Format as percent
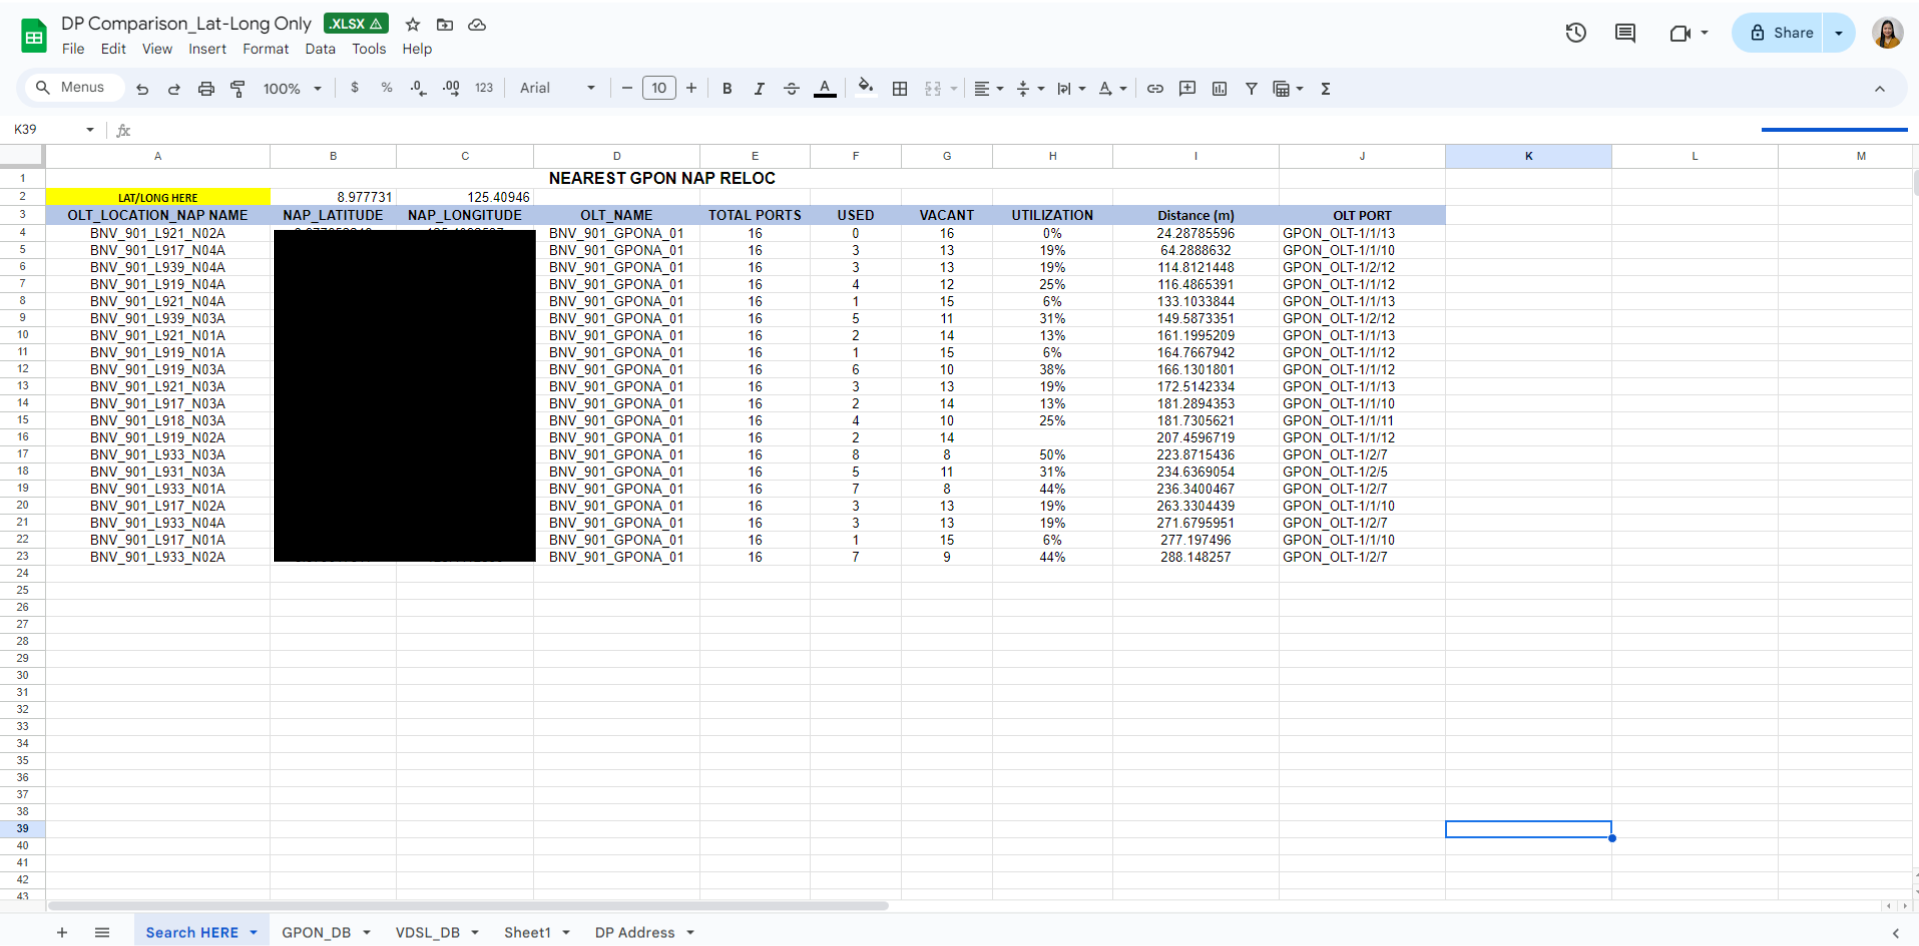Viewport: 1919px width, 946px height. [387, 88]
